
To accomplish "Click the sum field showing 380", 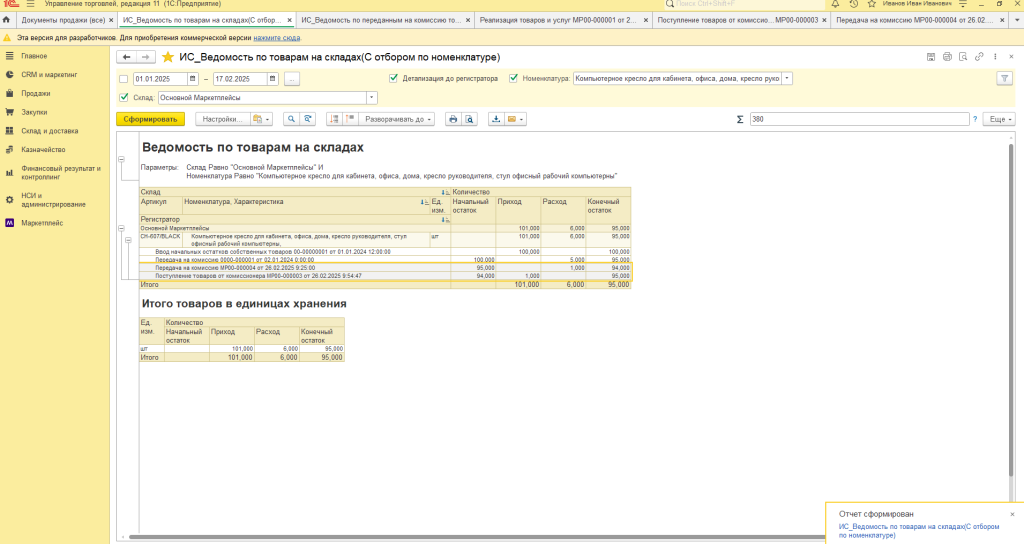I will [859, 120].
